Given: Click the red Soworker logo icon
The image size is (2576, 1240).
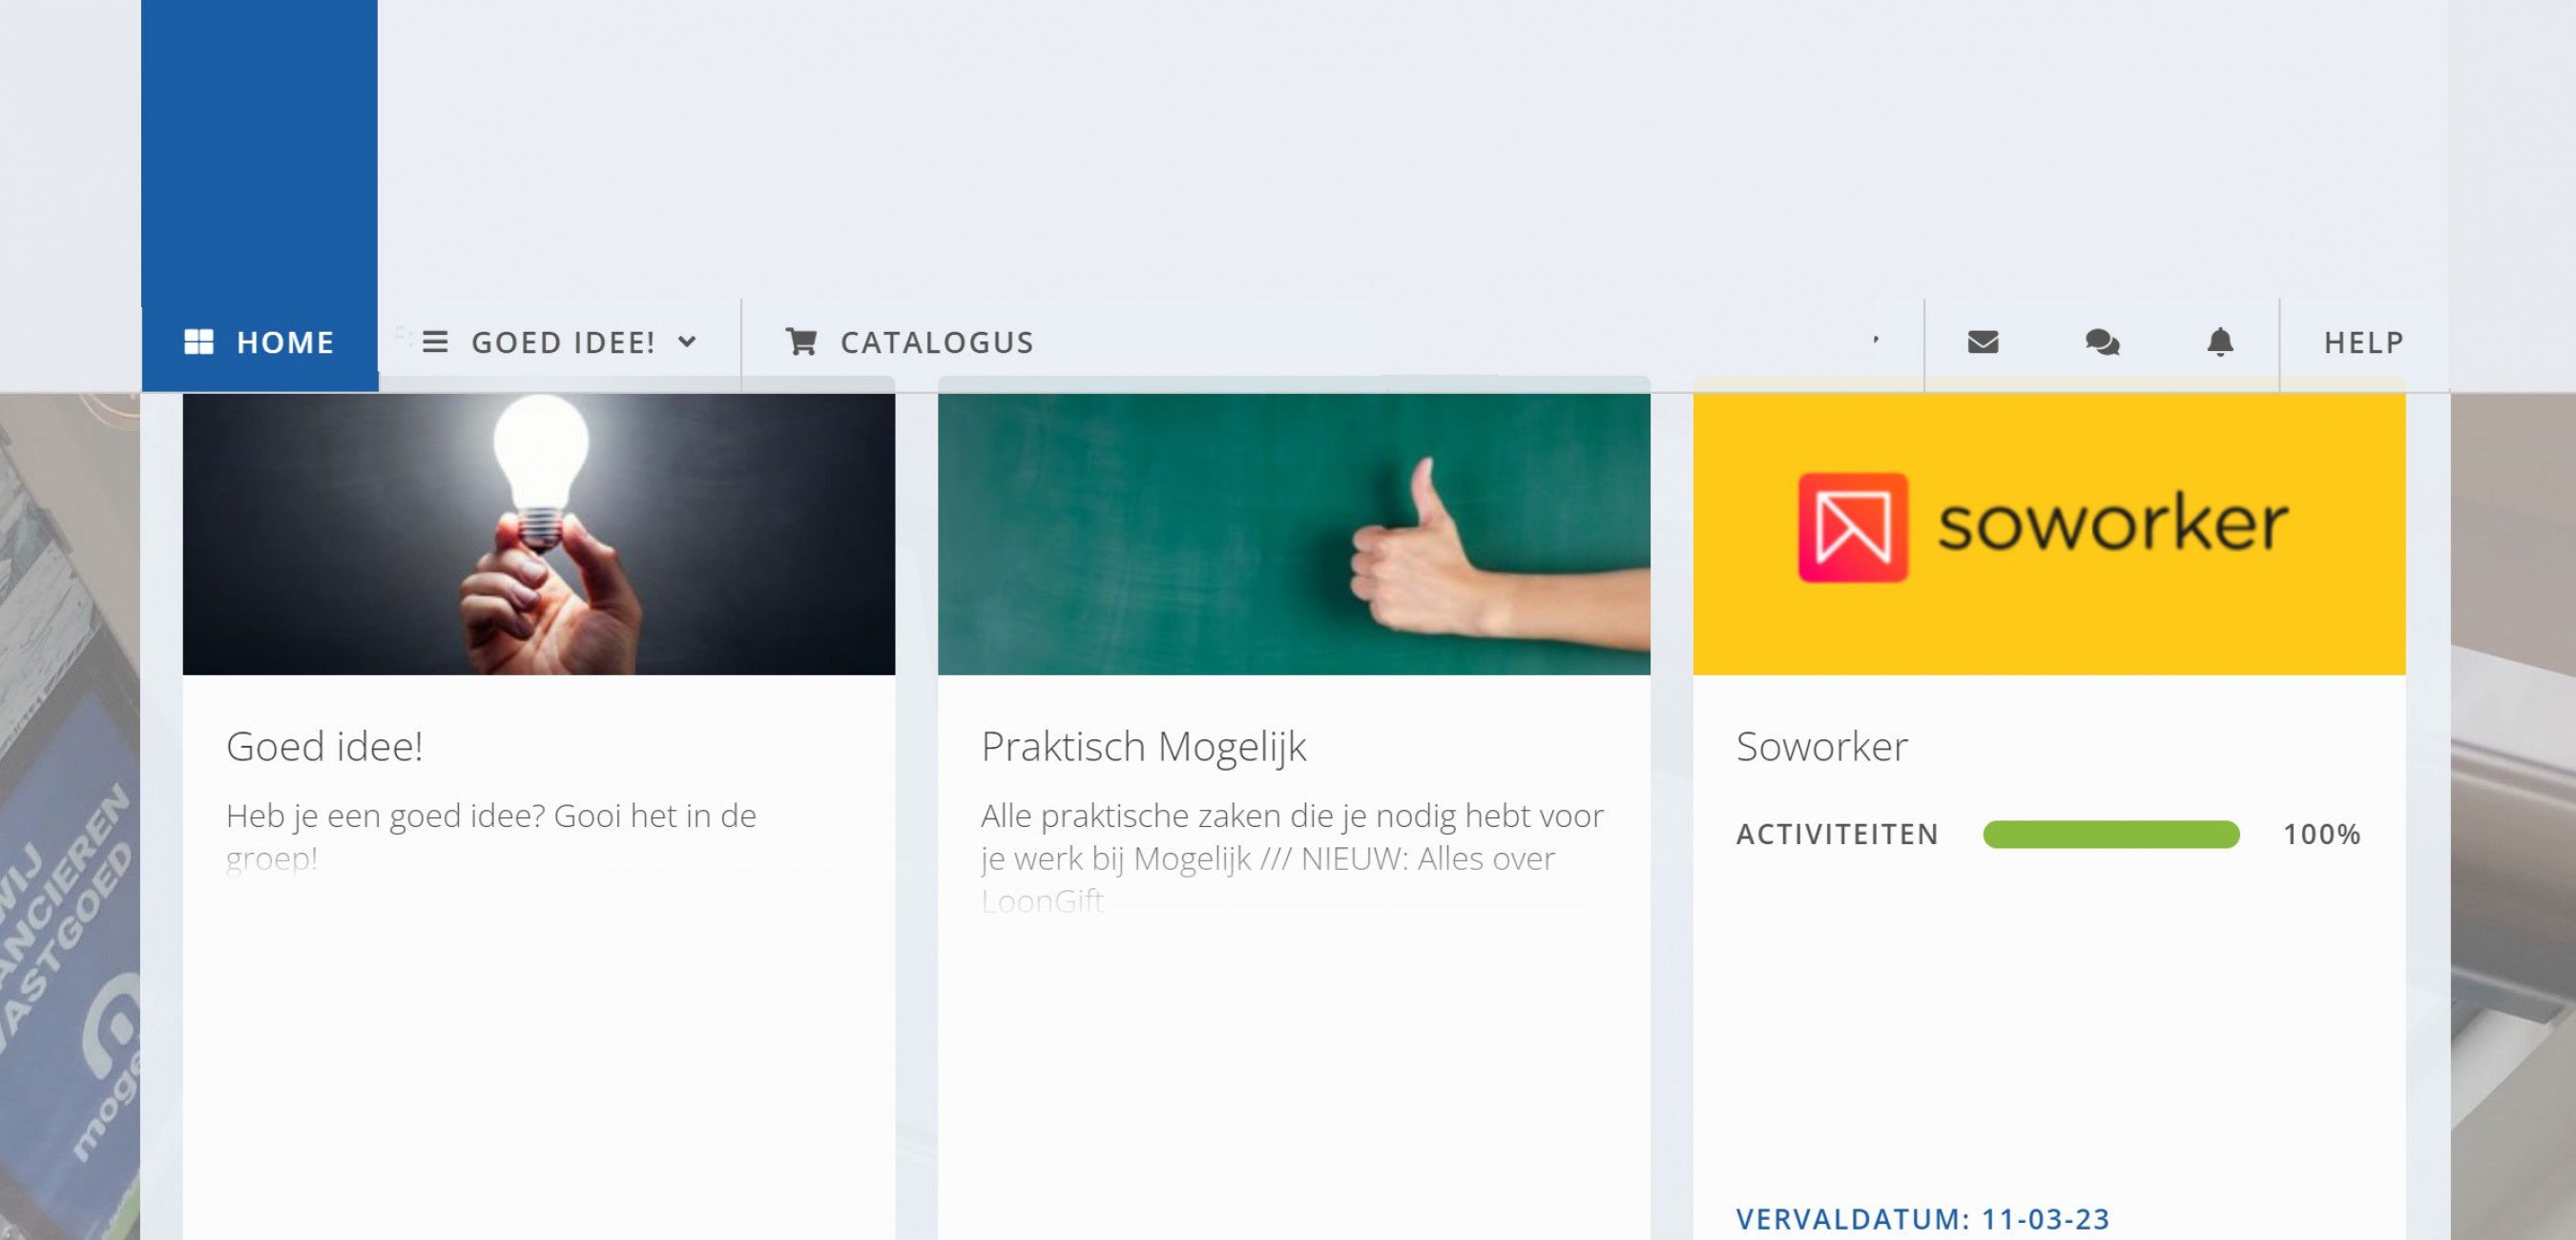Looking at the screenshot, I should pyautogui.click(x=1852, y=527).
